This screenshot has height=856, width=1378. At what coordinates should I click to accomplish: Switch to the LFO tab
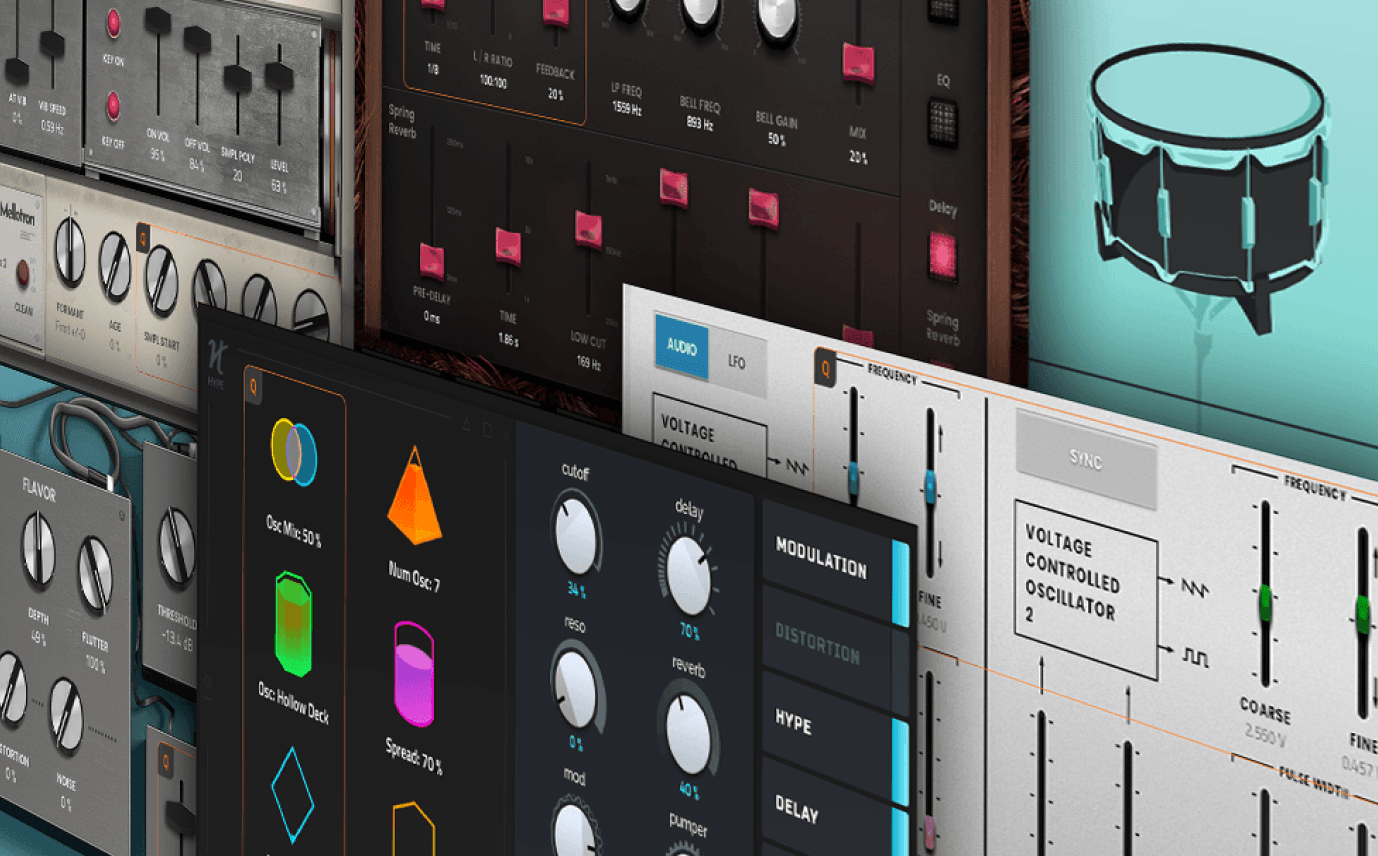coord(738,362)
